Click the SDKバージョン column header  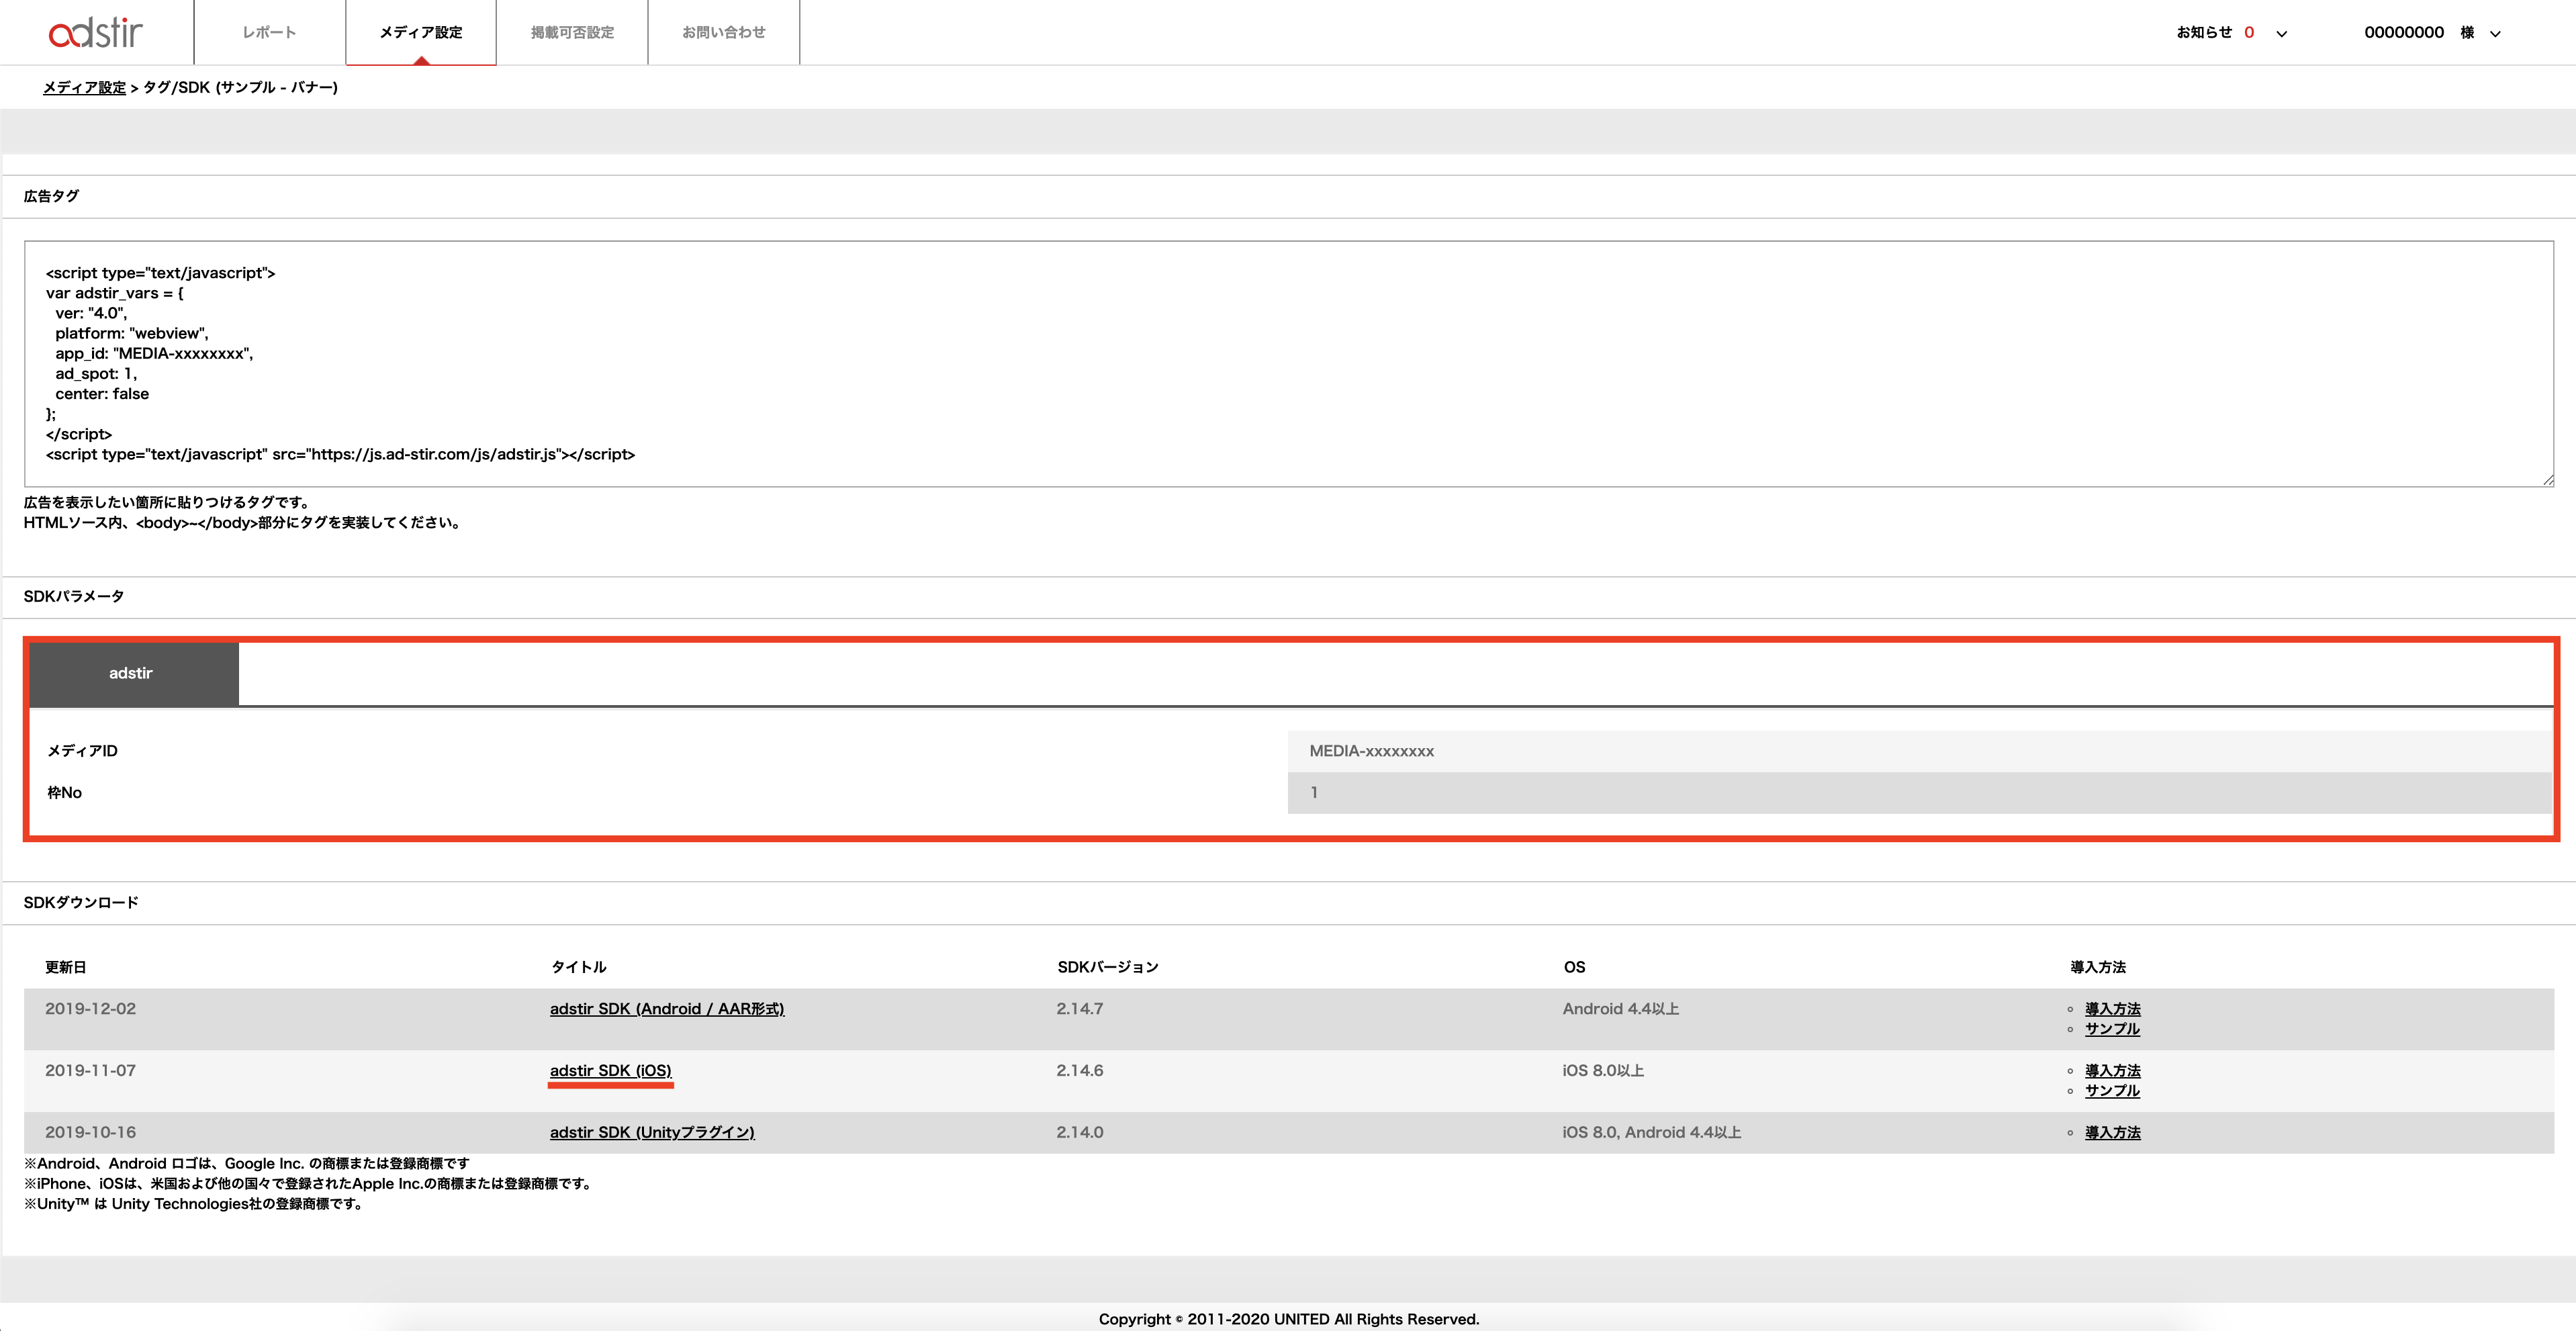pos(1107,967)
